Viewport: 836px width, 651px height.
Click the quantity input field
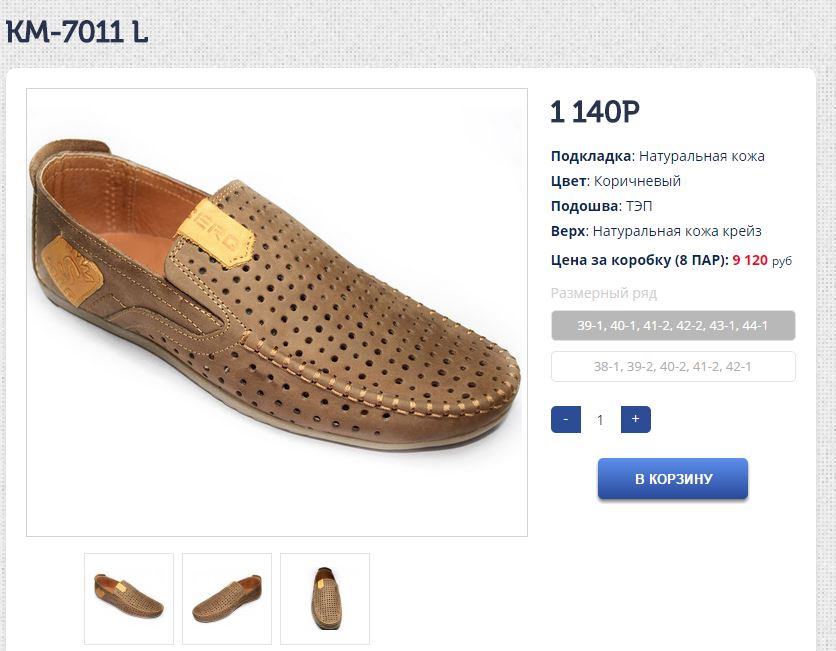pyautogui.click(x=600, y=420)
